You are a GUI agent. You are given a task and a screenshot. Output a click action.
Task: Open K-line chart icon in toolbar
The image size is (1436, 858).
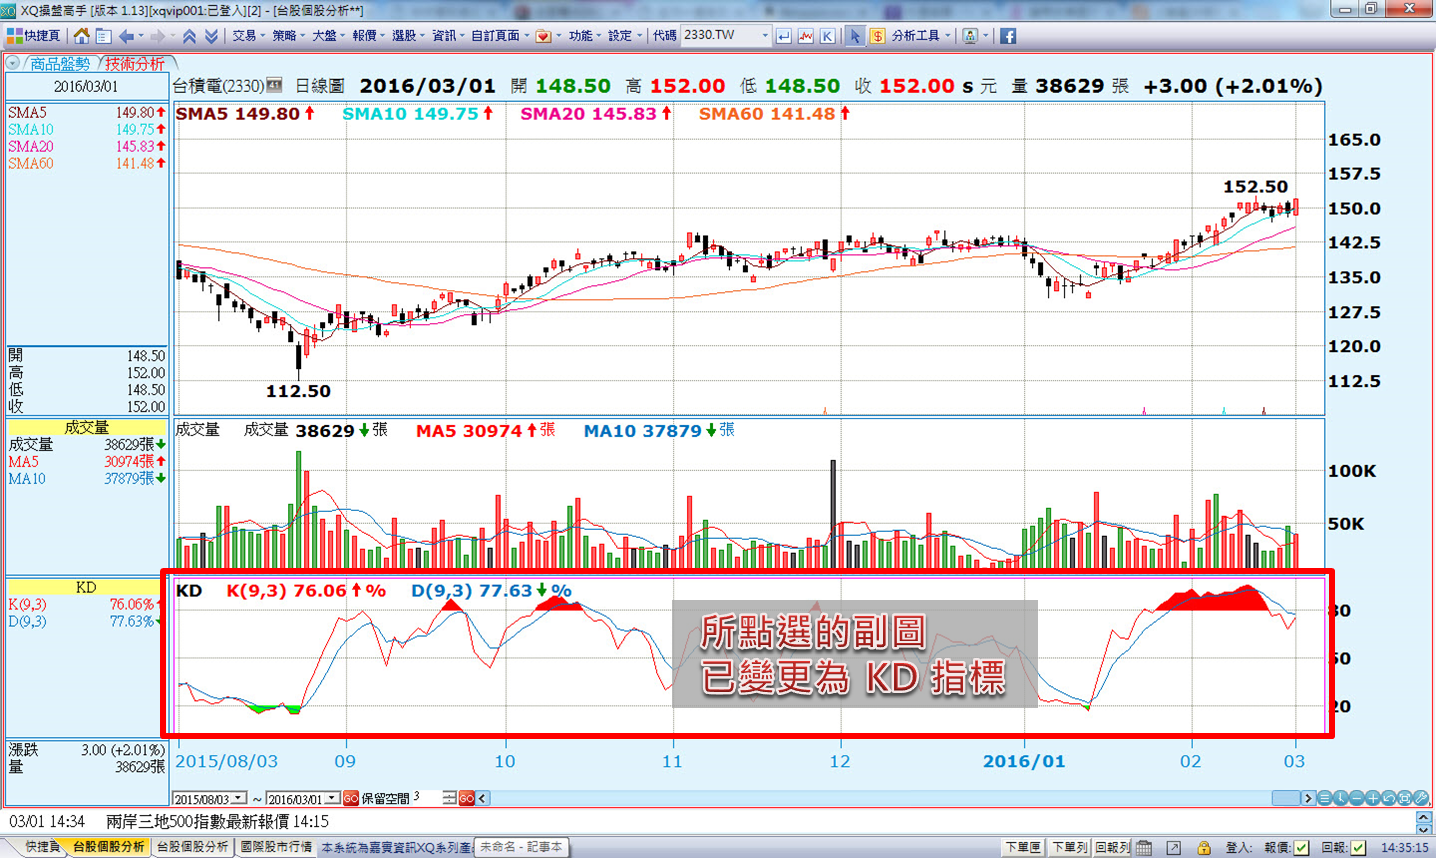(x=828, y=36)
